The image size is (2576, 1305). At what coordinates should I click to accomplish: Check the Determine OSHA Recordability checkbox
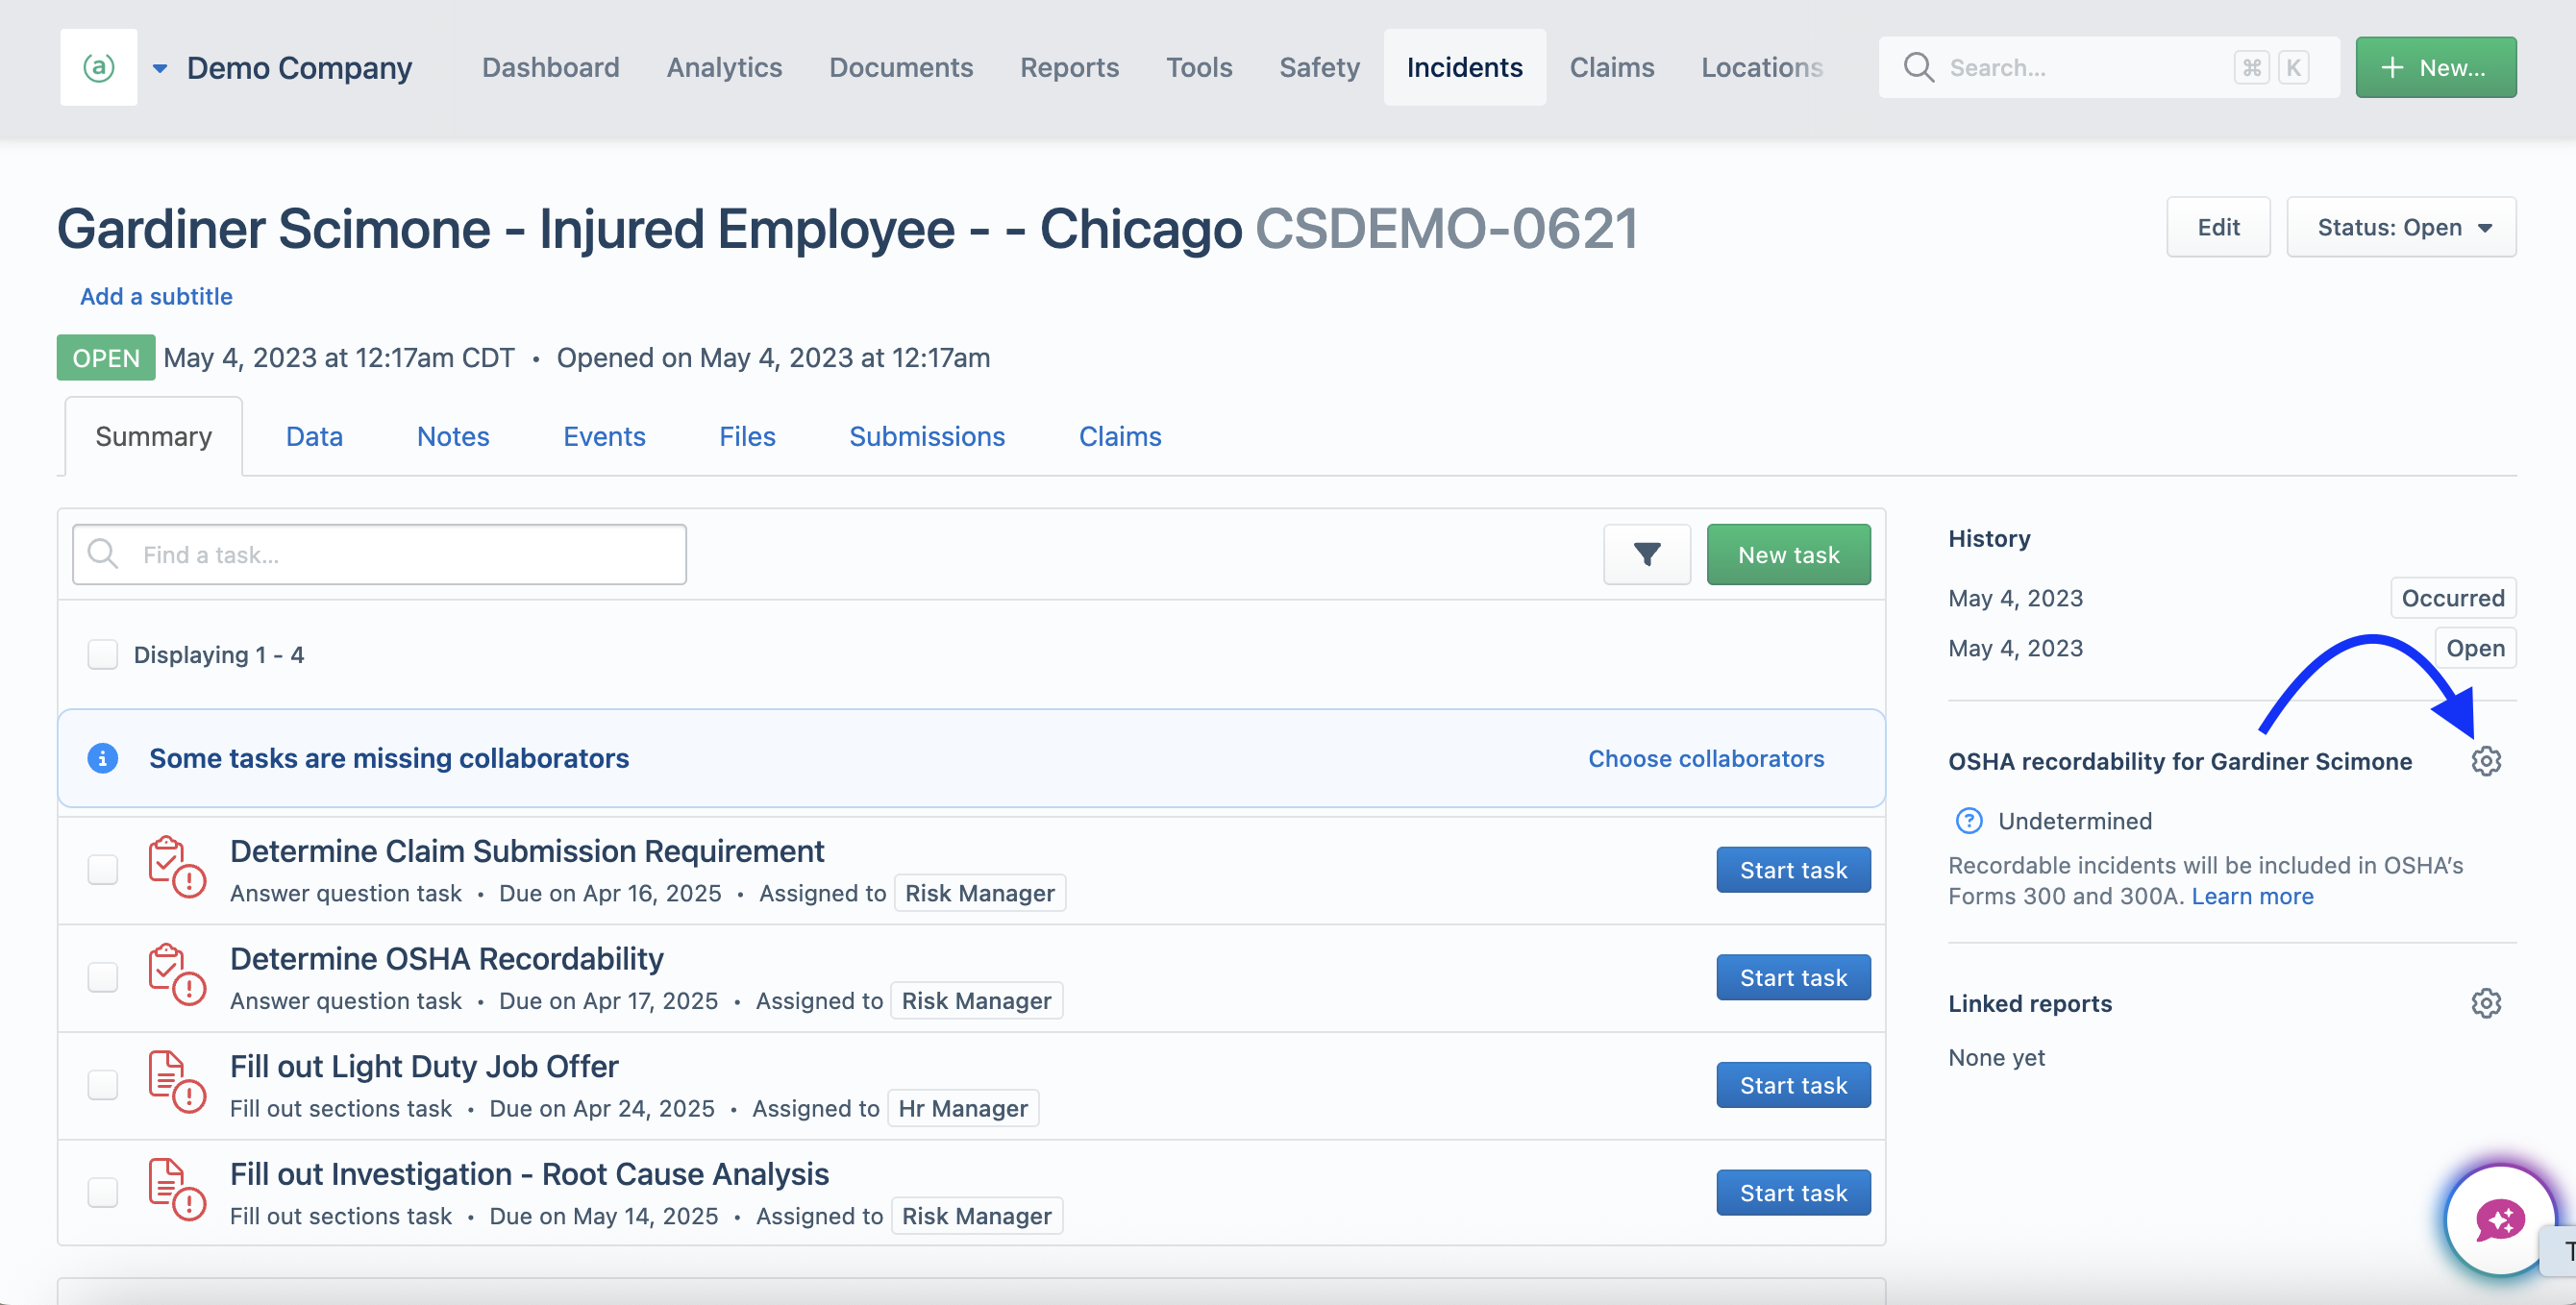click(103, 977)
